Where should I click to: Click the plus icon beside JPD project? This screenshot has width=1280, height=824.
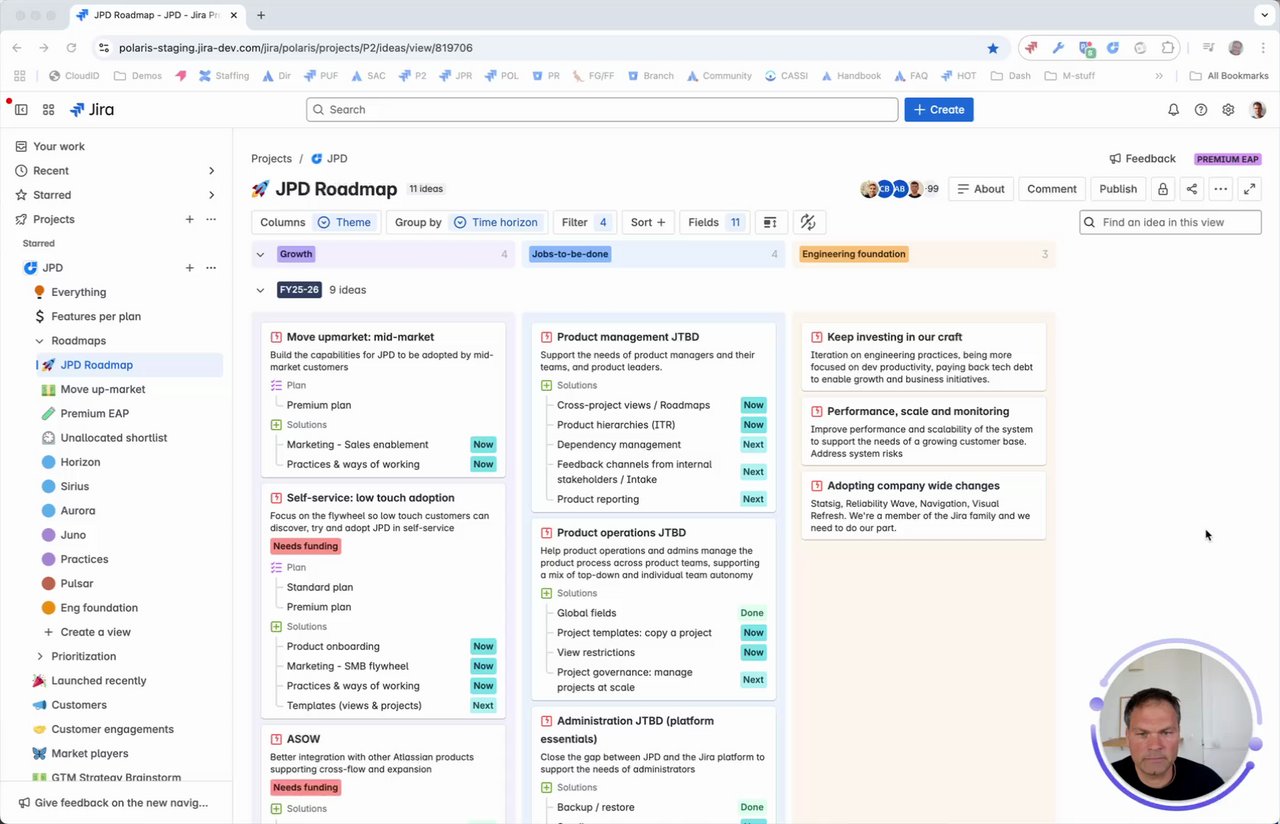coord(189,268)
